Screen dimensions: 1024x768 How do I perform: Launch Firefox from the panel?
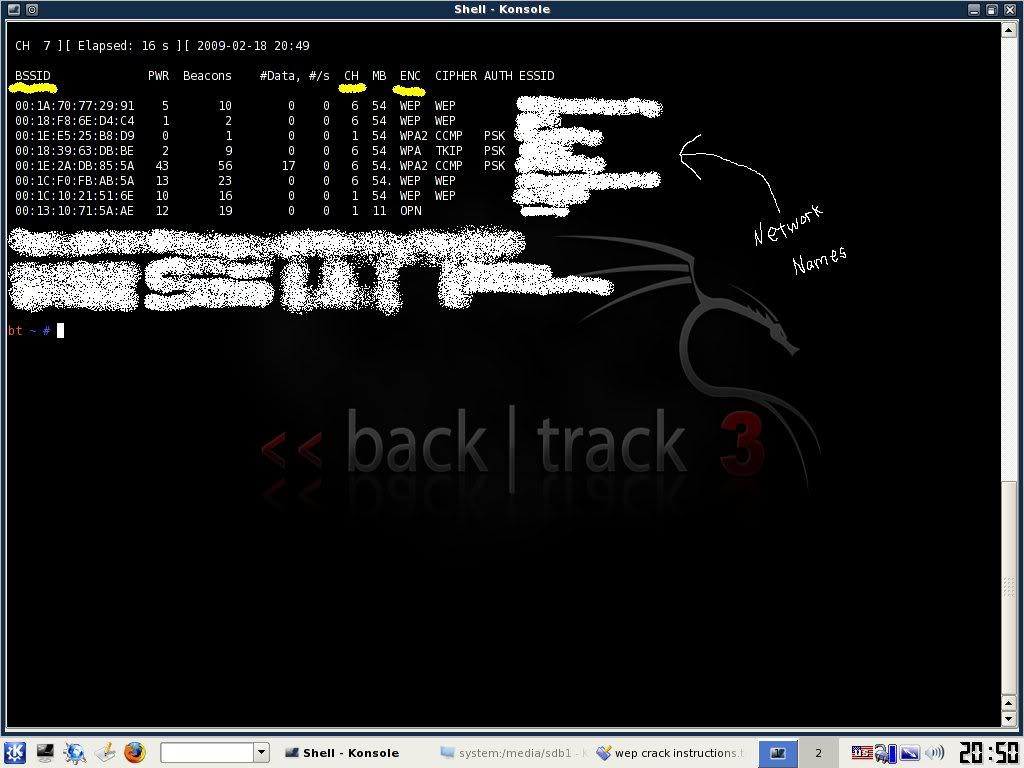(x=135, y=752)
